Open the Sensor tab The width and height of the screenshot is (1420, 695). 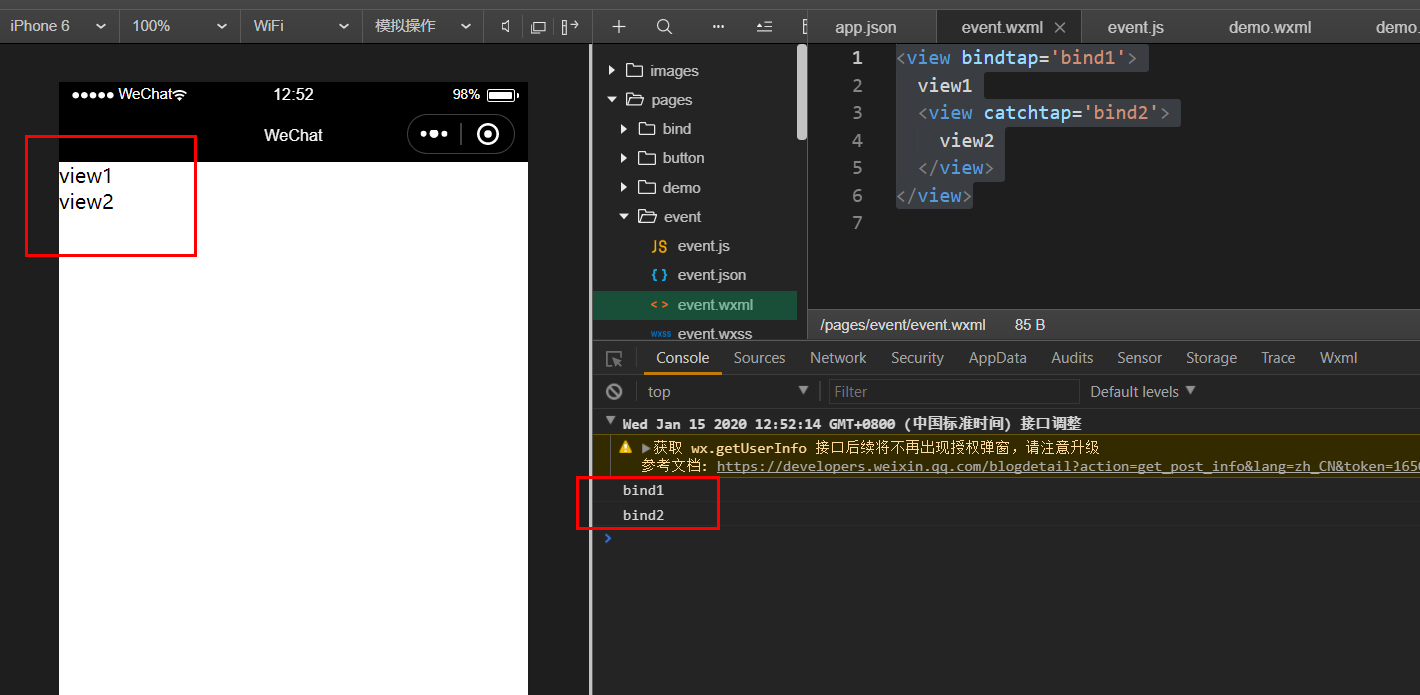[x=1139, y=358]
